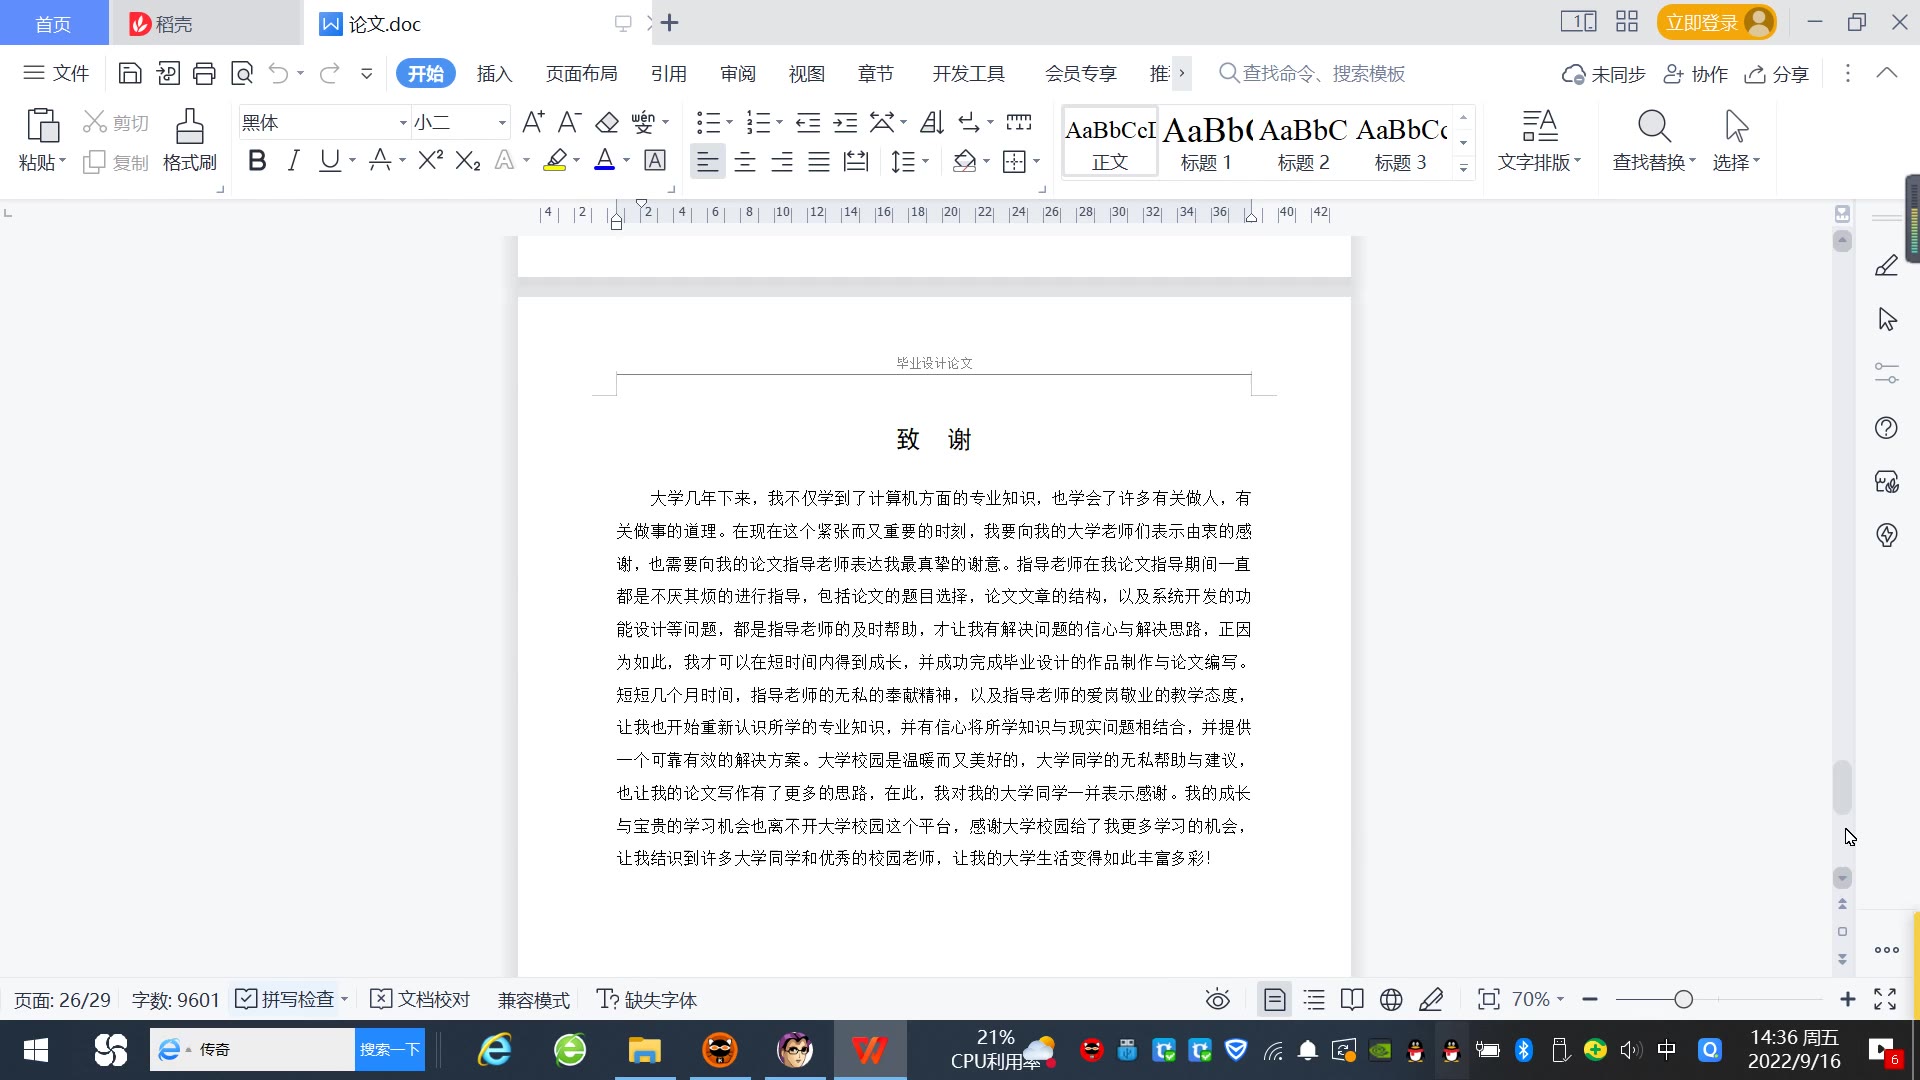Toggle bold formatting
The width and height of the screenshot is (1920, 1080).
coord(257,160)
